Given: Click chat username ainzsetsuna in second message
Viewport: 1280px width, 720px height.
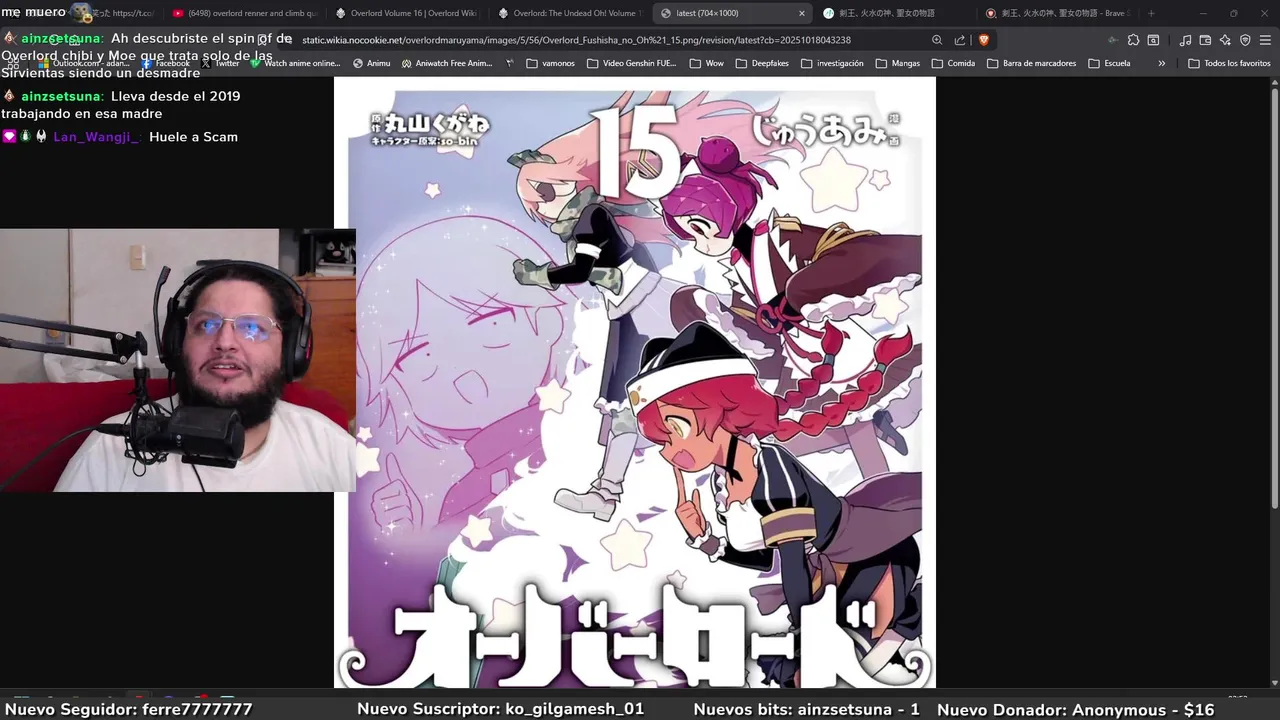Looking at the screenshot, I should (61, 96).
